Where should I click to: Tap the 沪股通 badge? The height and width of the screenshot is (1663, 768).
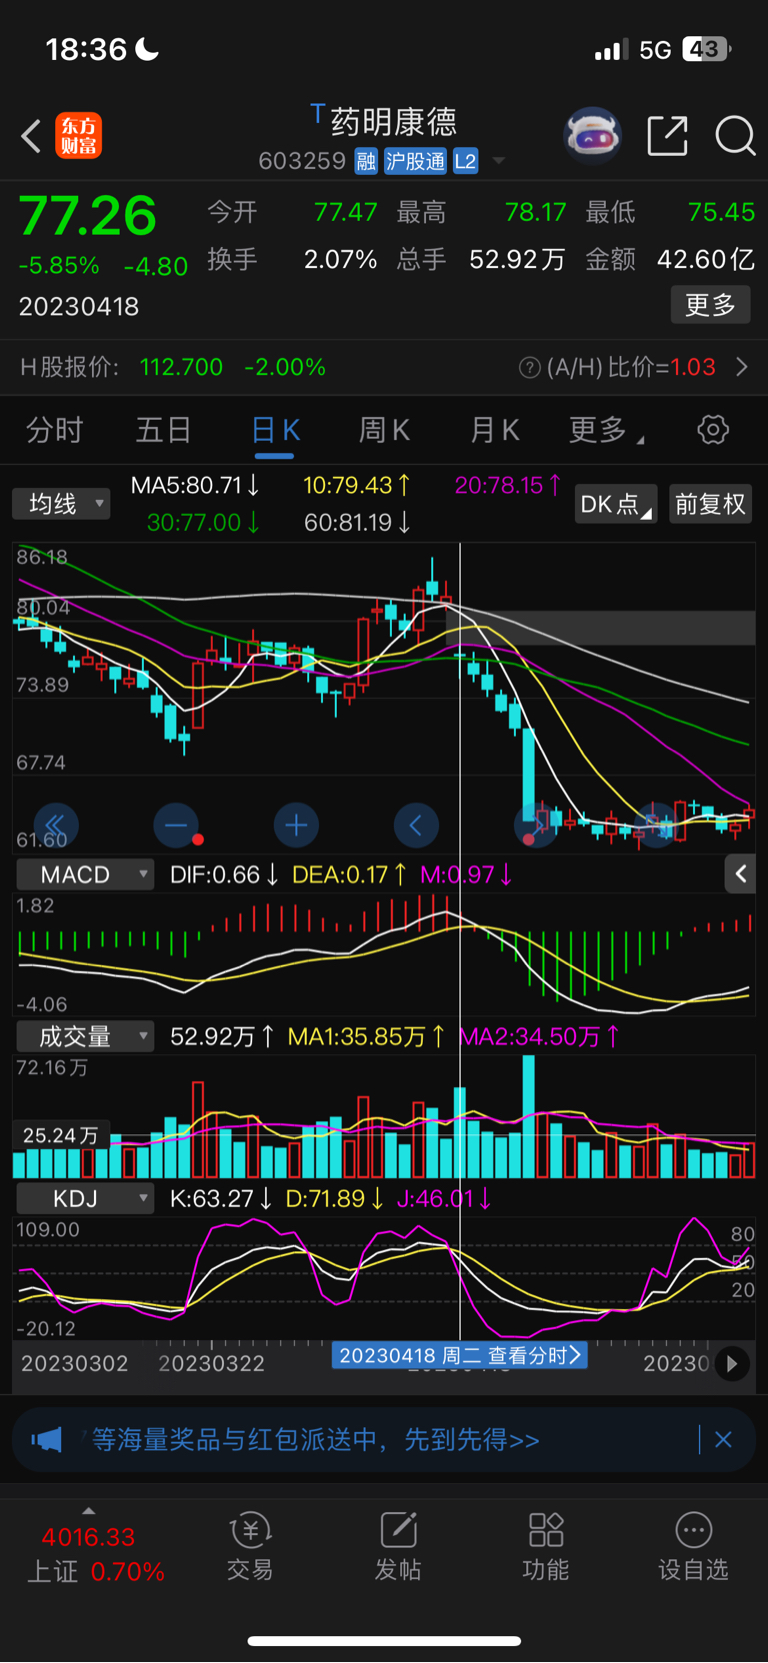pyautogui.click(x=415, y=161)
